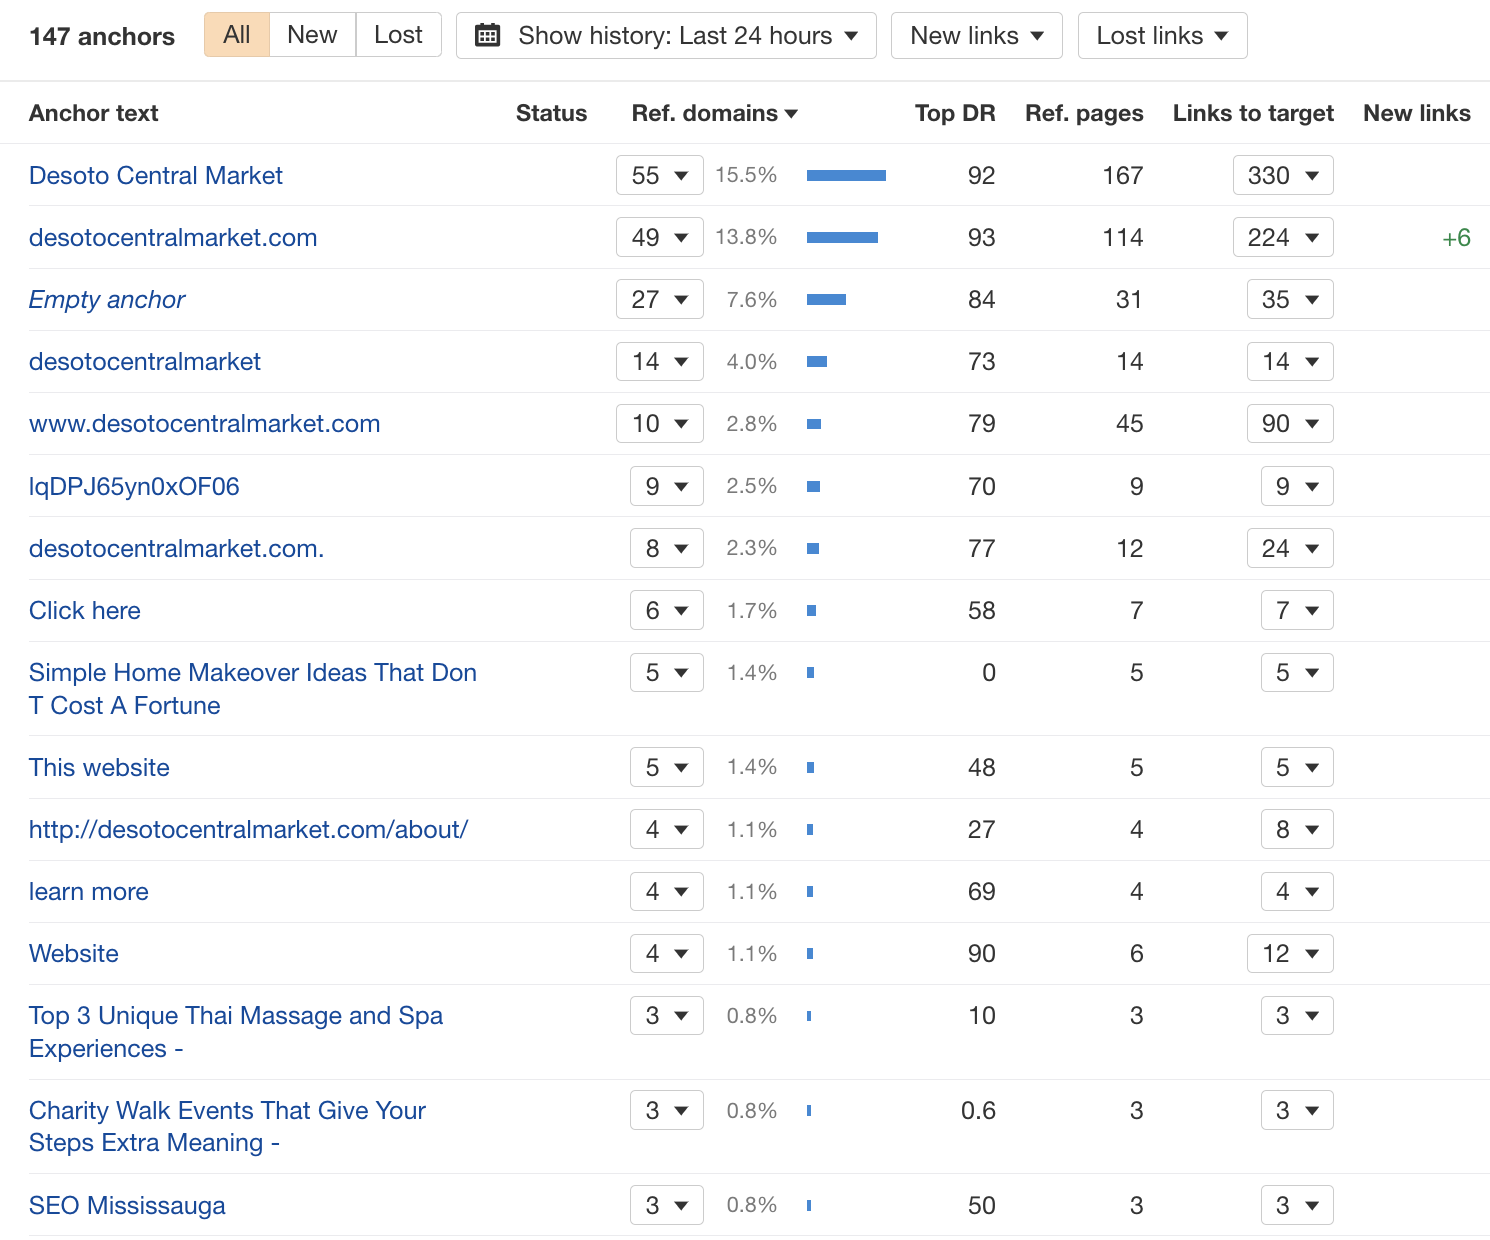
Task: Expand ref. domains for Simple Home Makeover row
Action: coord(667,672)
